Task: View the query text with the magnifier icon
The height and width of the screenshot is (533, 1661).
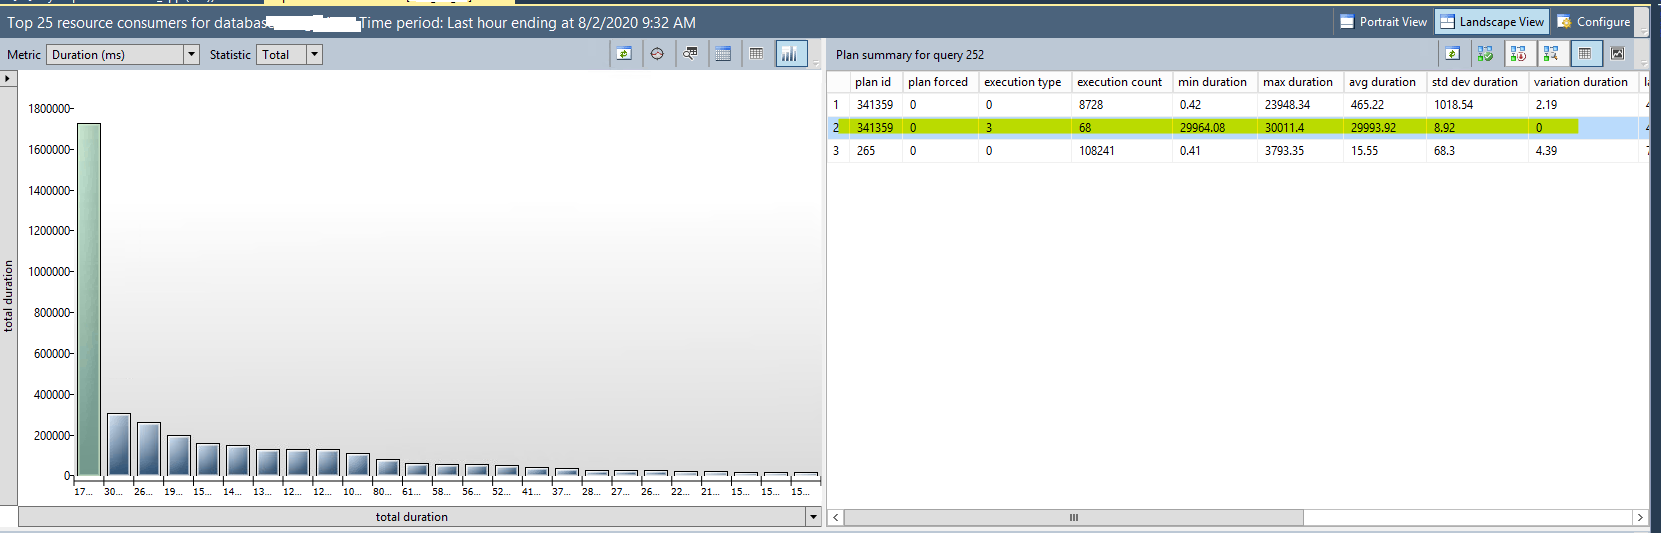Action: [x=690, y=54]
